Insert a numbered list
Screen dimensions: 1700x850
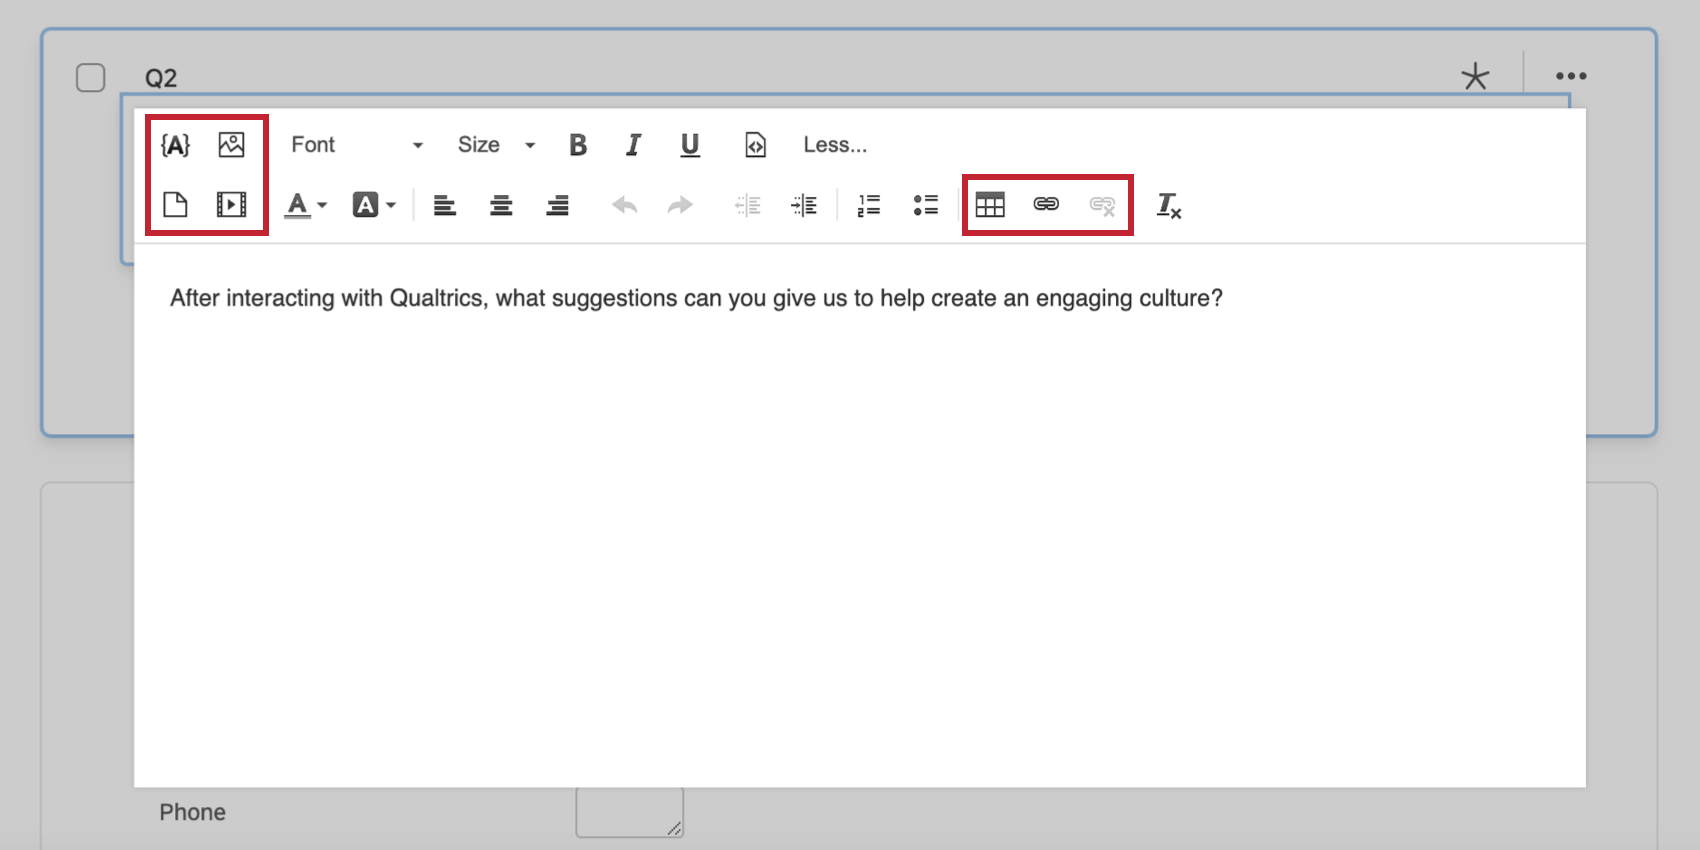(869, 205)
